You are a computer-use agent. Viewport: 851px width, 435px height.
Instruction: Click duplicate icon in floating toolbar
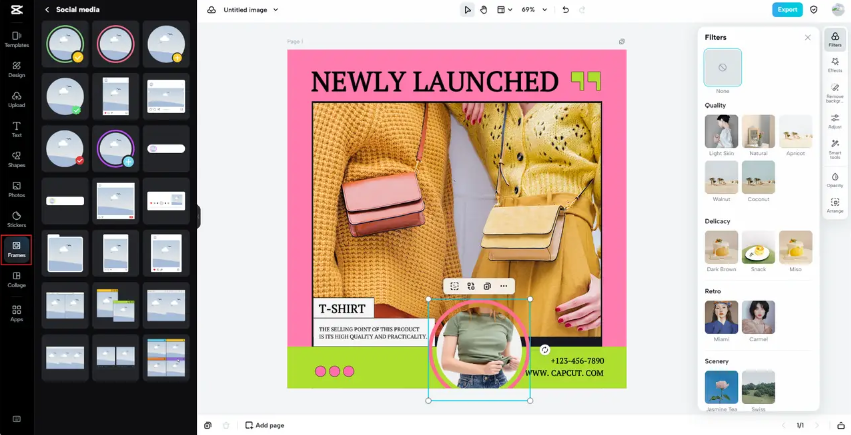(487, 286)
